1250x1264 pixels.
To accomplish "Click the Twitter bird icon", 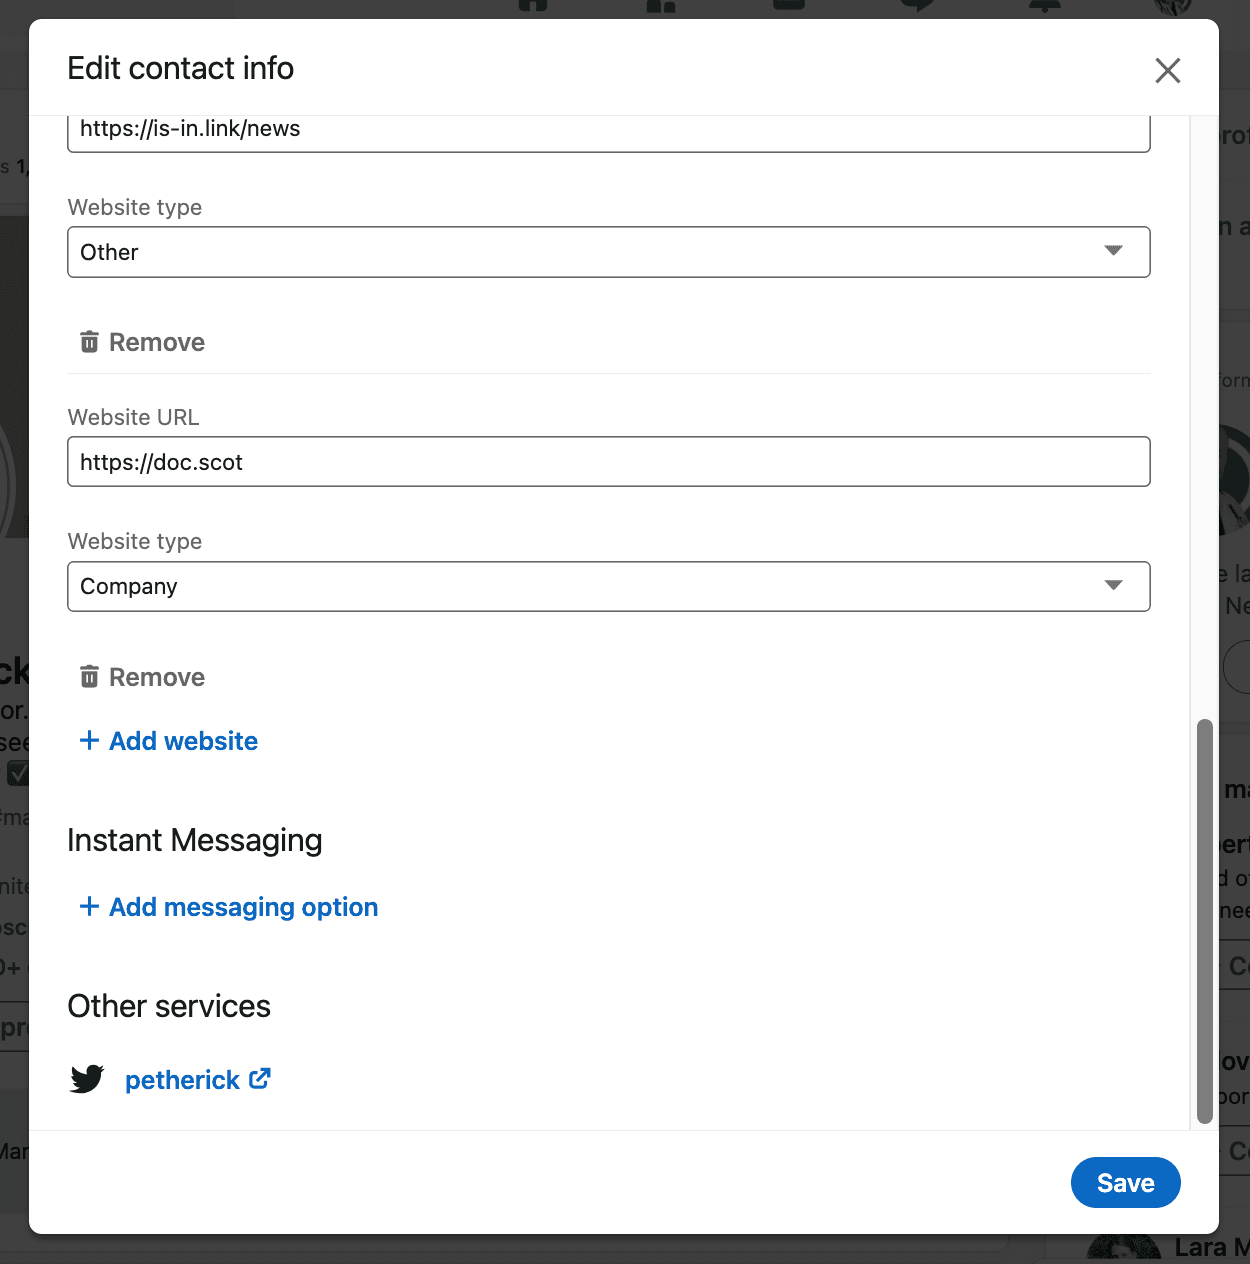I will point(87,1080).
